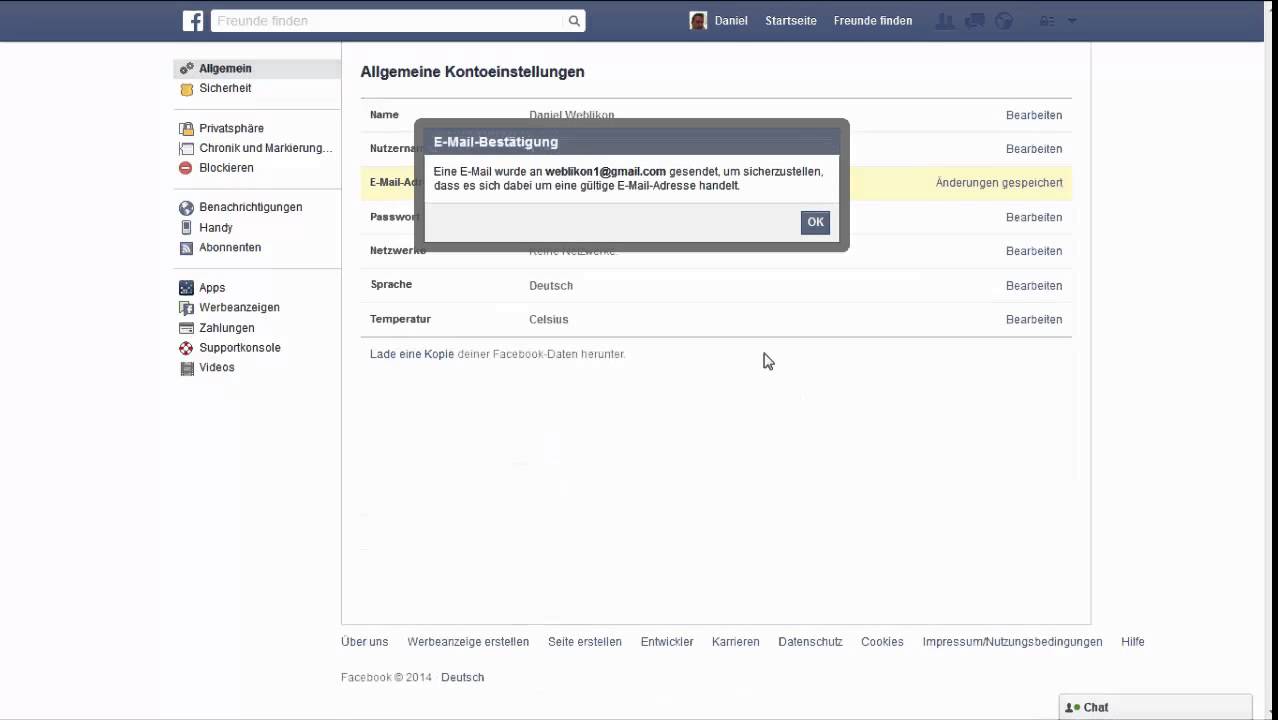Open the privacy shortcuts lock icon
The image size is (1278, 720).
point(1047,20)
